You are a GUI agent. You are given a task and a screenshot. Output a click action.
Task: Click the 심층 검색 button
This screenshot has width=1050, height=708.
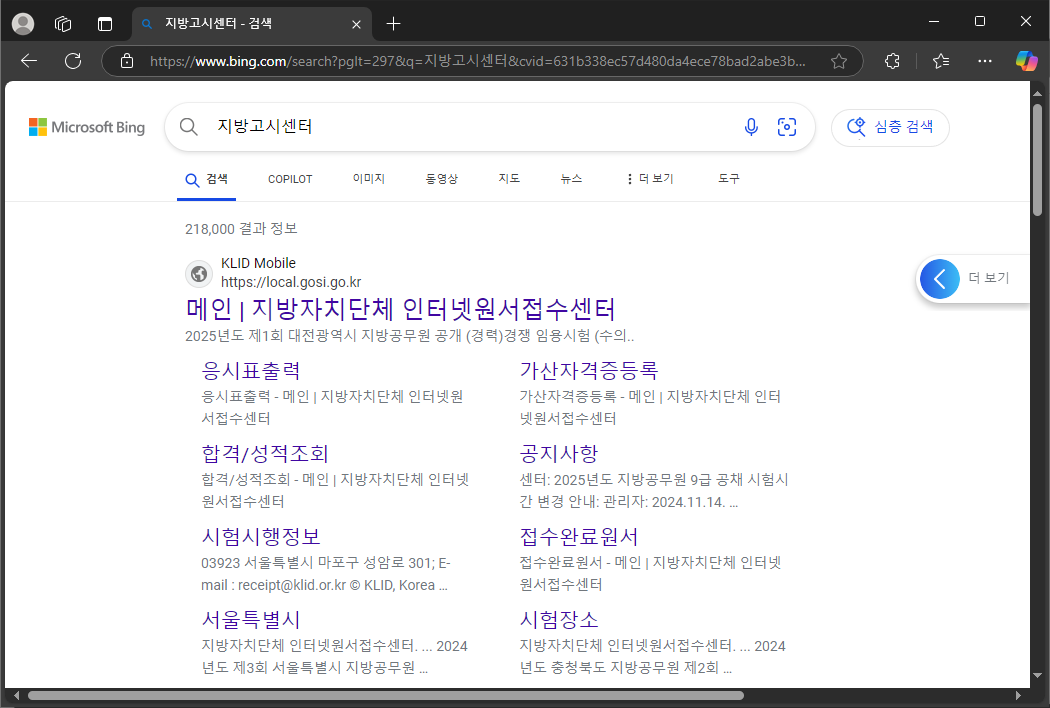[x=890, y=127]
